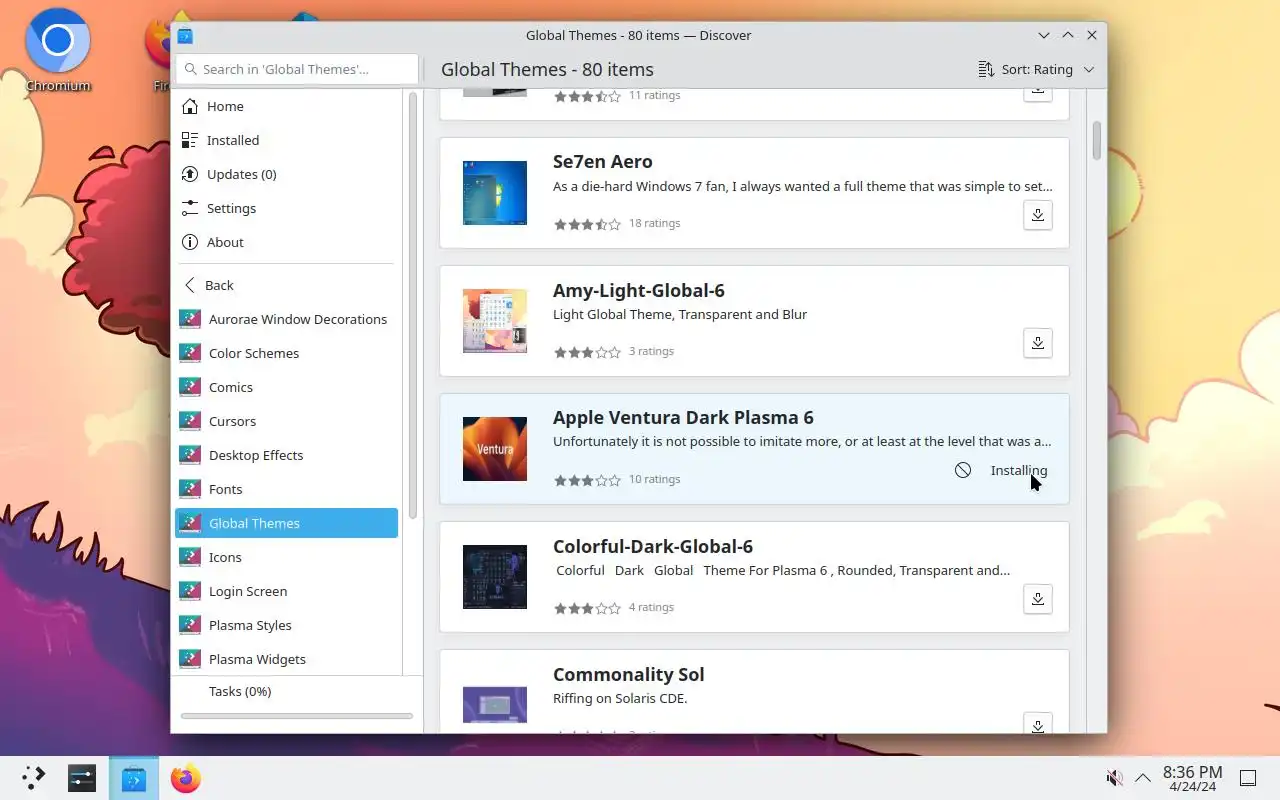The image size is (1280, 800).
Task: Click the Installed list icon
Action: click(x=190, y=140)
